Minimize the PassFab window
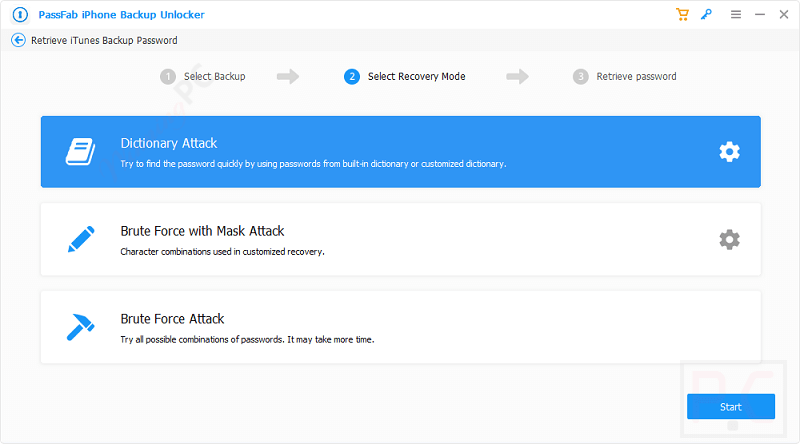The height and width of the screenshot is (444, 800). pyautogui.click(x=760, y=15)
